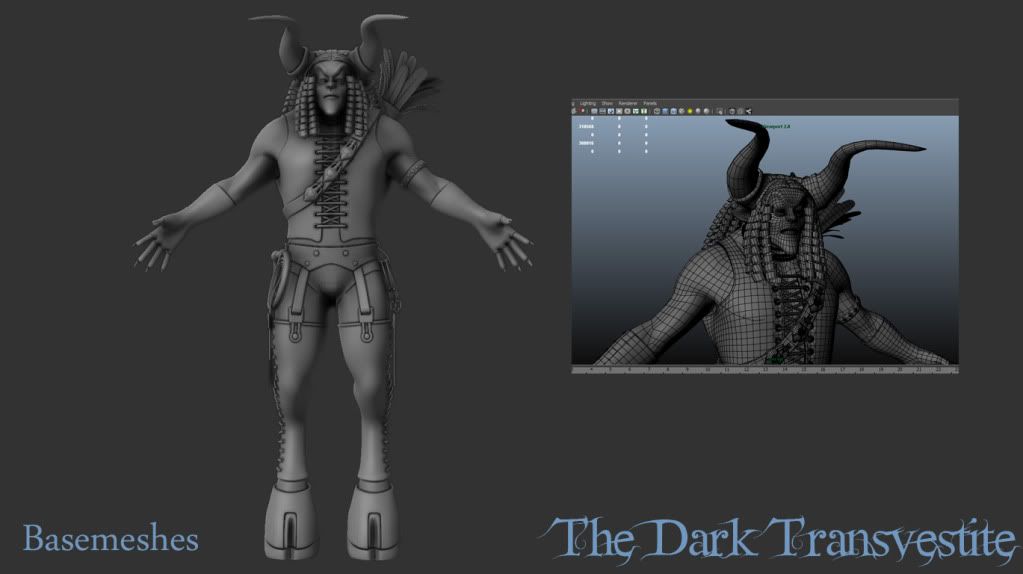Open the Panels menu
Screen dimensions: 1023x574
[x=650, y=103]
